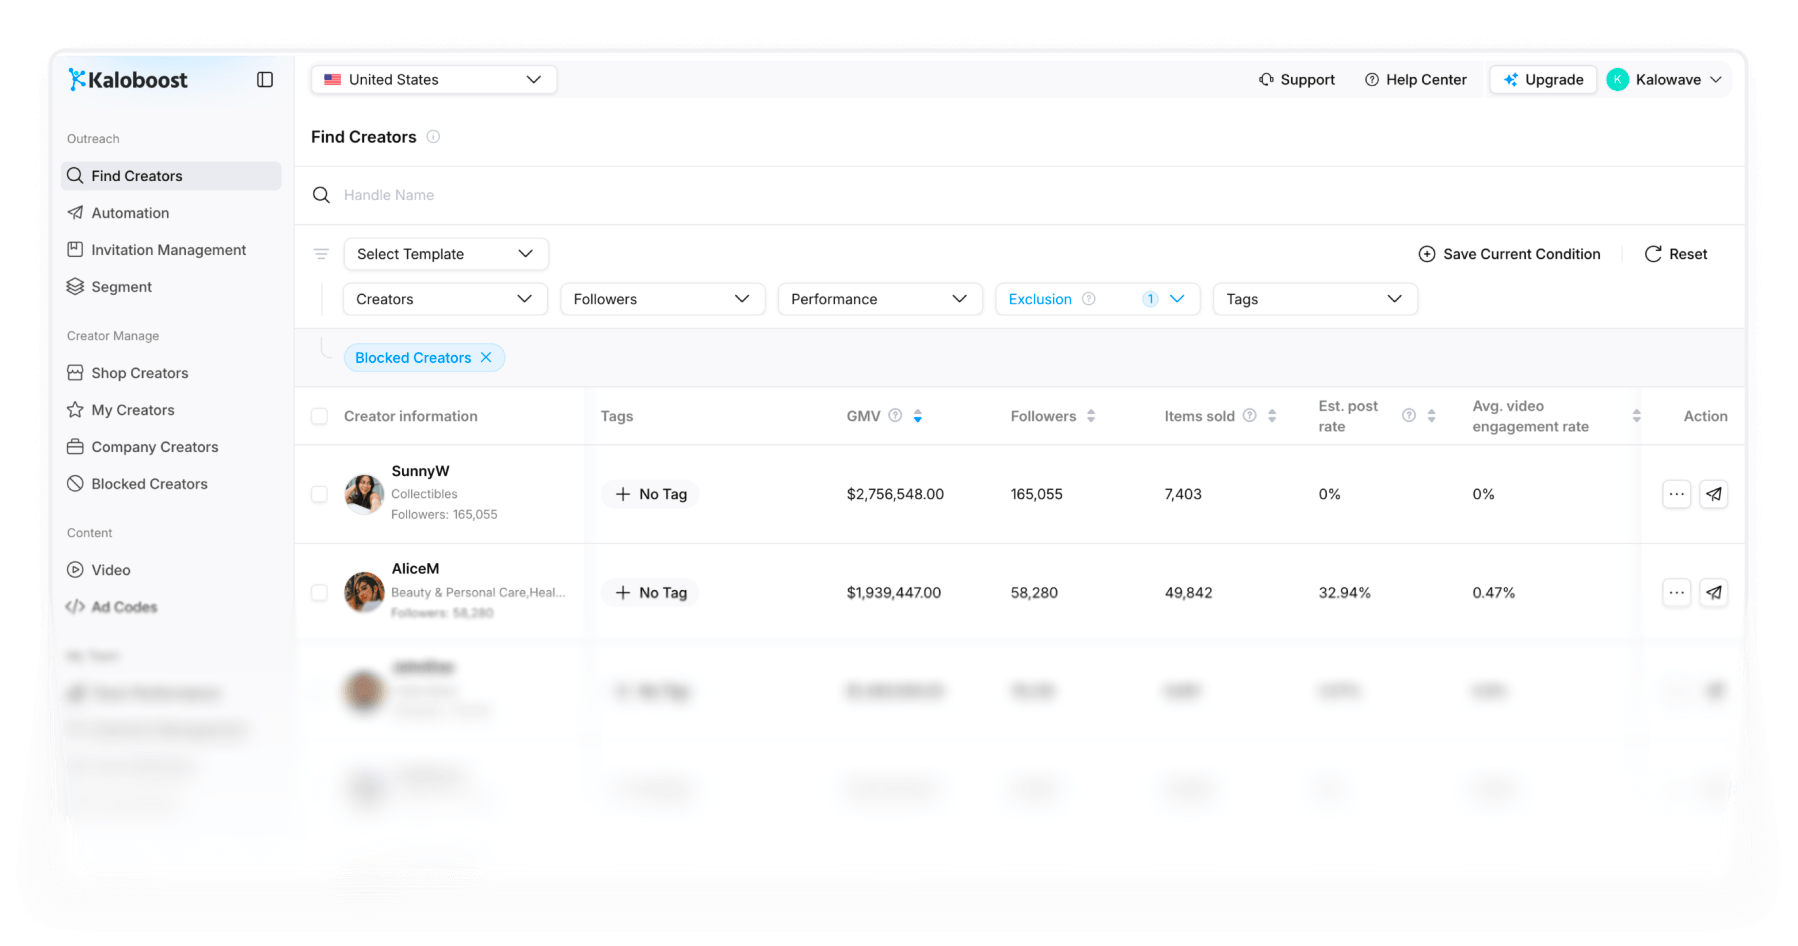Click the $1,939,447.00 GMV value

point(894,593)
